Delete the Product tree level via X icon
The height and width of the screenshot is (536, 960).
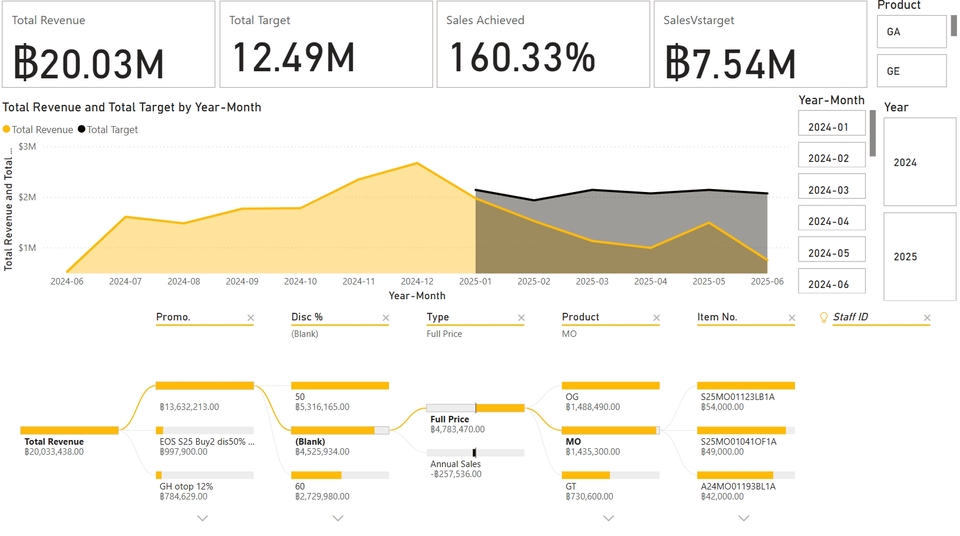656,318
